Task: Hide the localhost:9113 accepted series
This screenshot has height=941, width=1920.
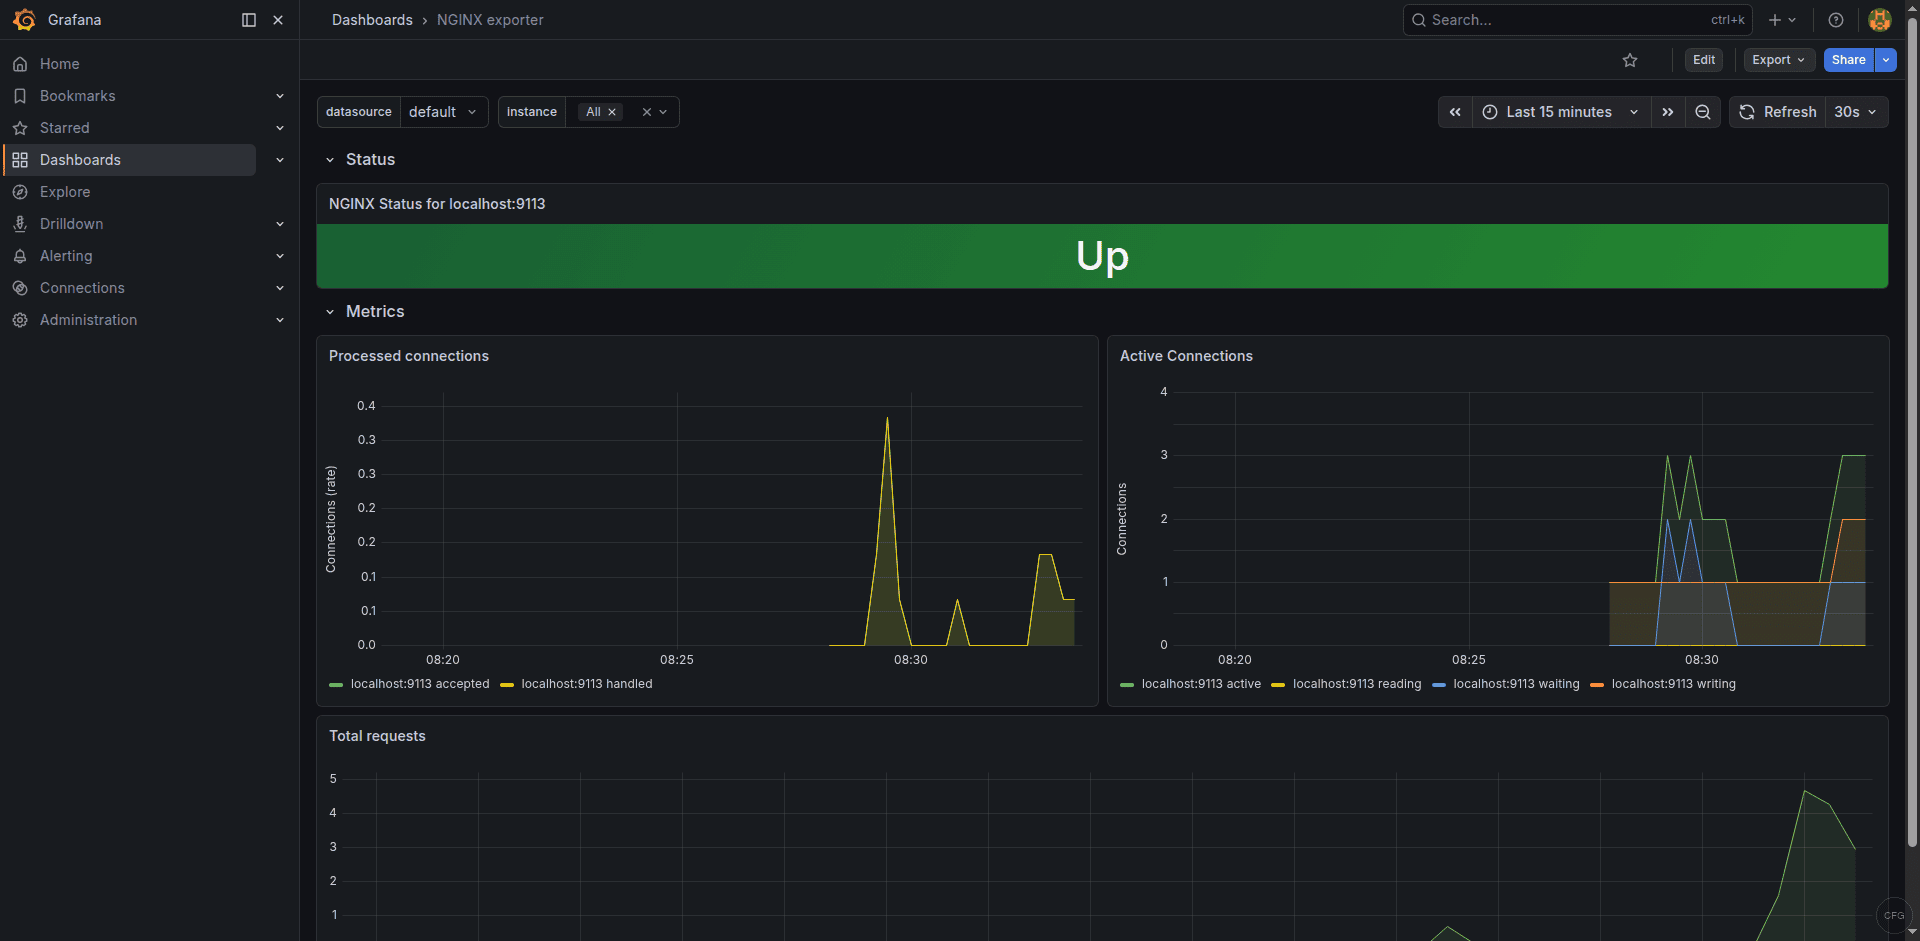Action: (x=420, y=684)
